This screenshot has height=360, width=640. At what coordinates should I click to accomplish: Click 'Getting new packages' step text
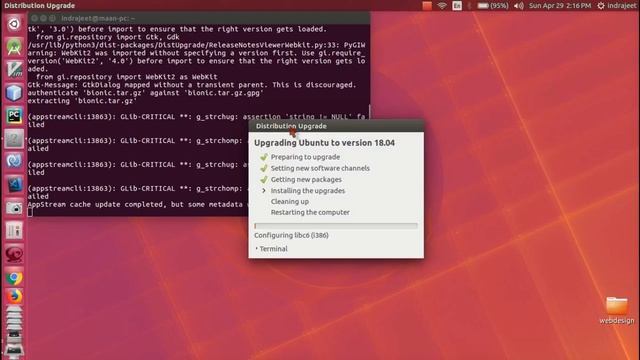(x=306, y=180)
